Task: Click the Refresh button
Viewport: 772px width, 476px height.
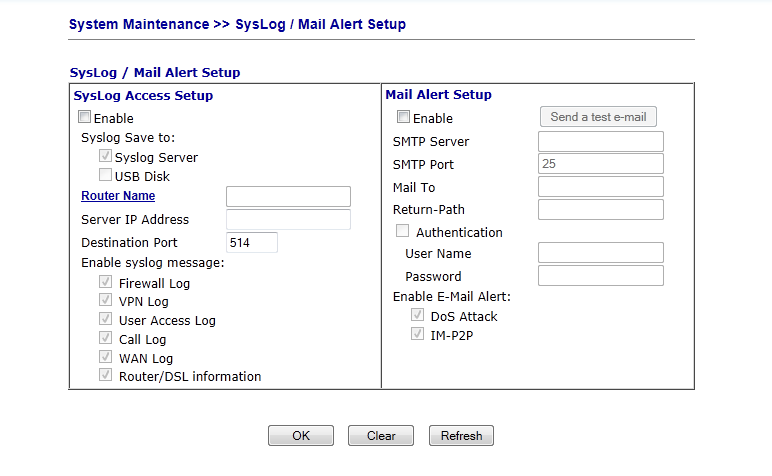Action: click(x=461, y=436)
